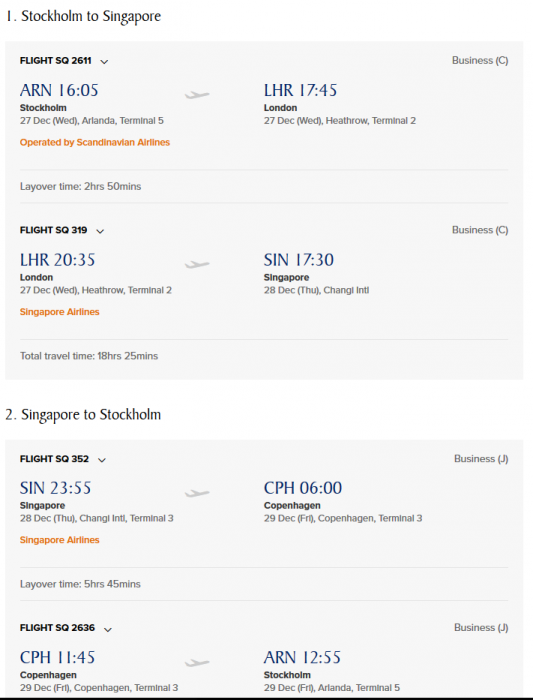Click Business (J) label for SQ 352

[481, 458]
